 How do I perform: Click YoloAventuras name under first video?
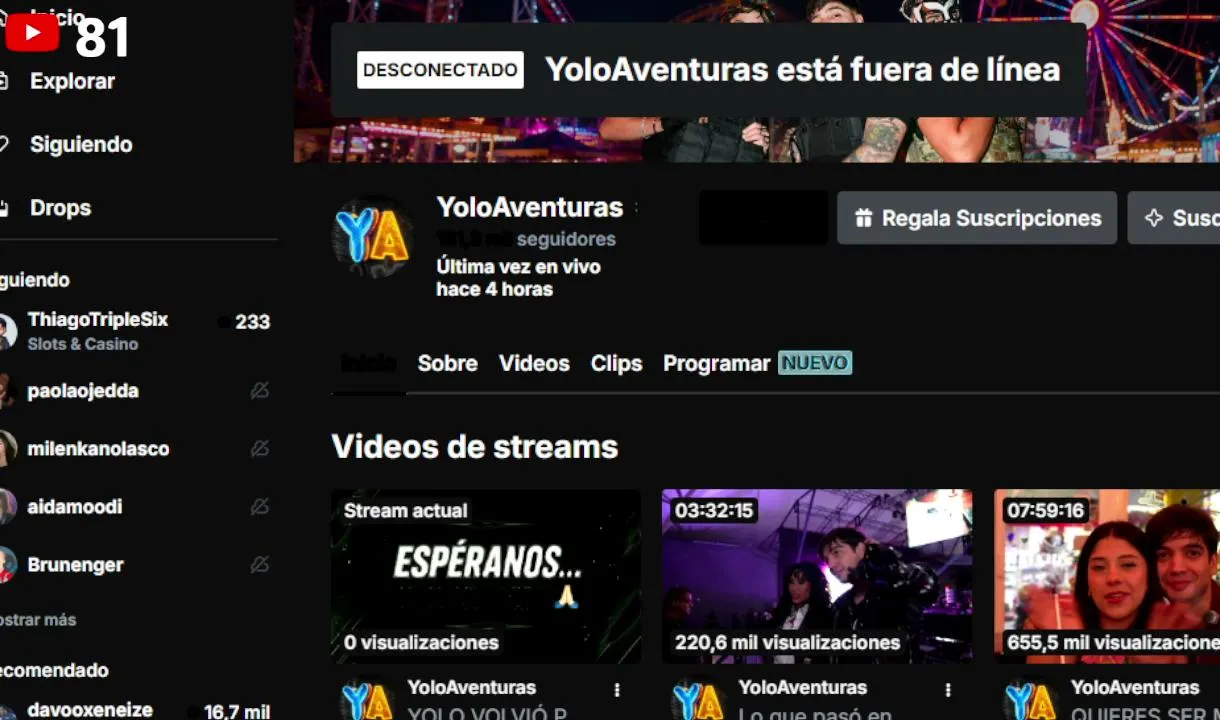pos(471,687)
